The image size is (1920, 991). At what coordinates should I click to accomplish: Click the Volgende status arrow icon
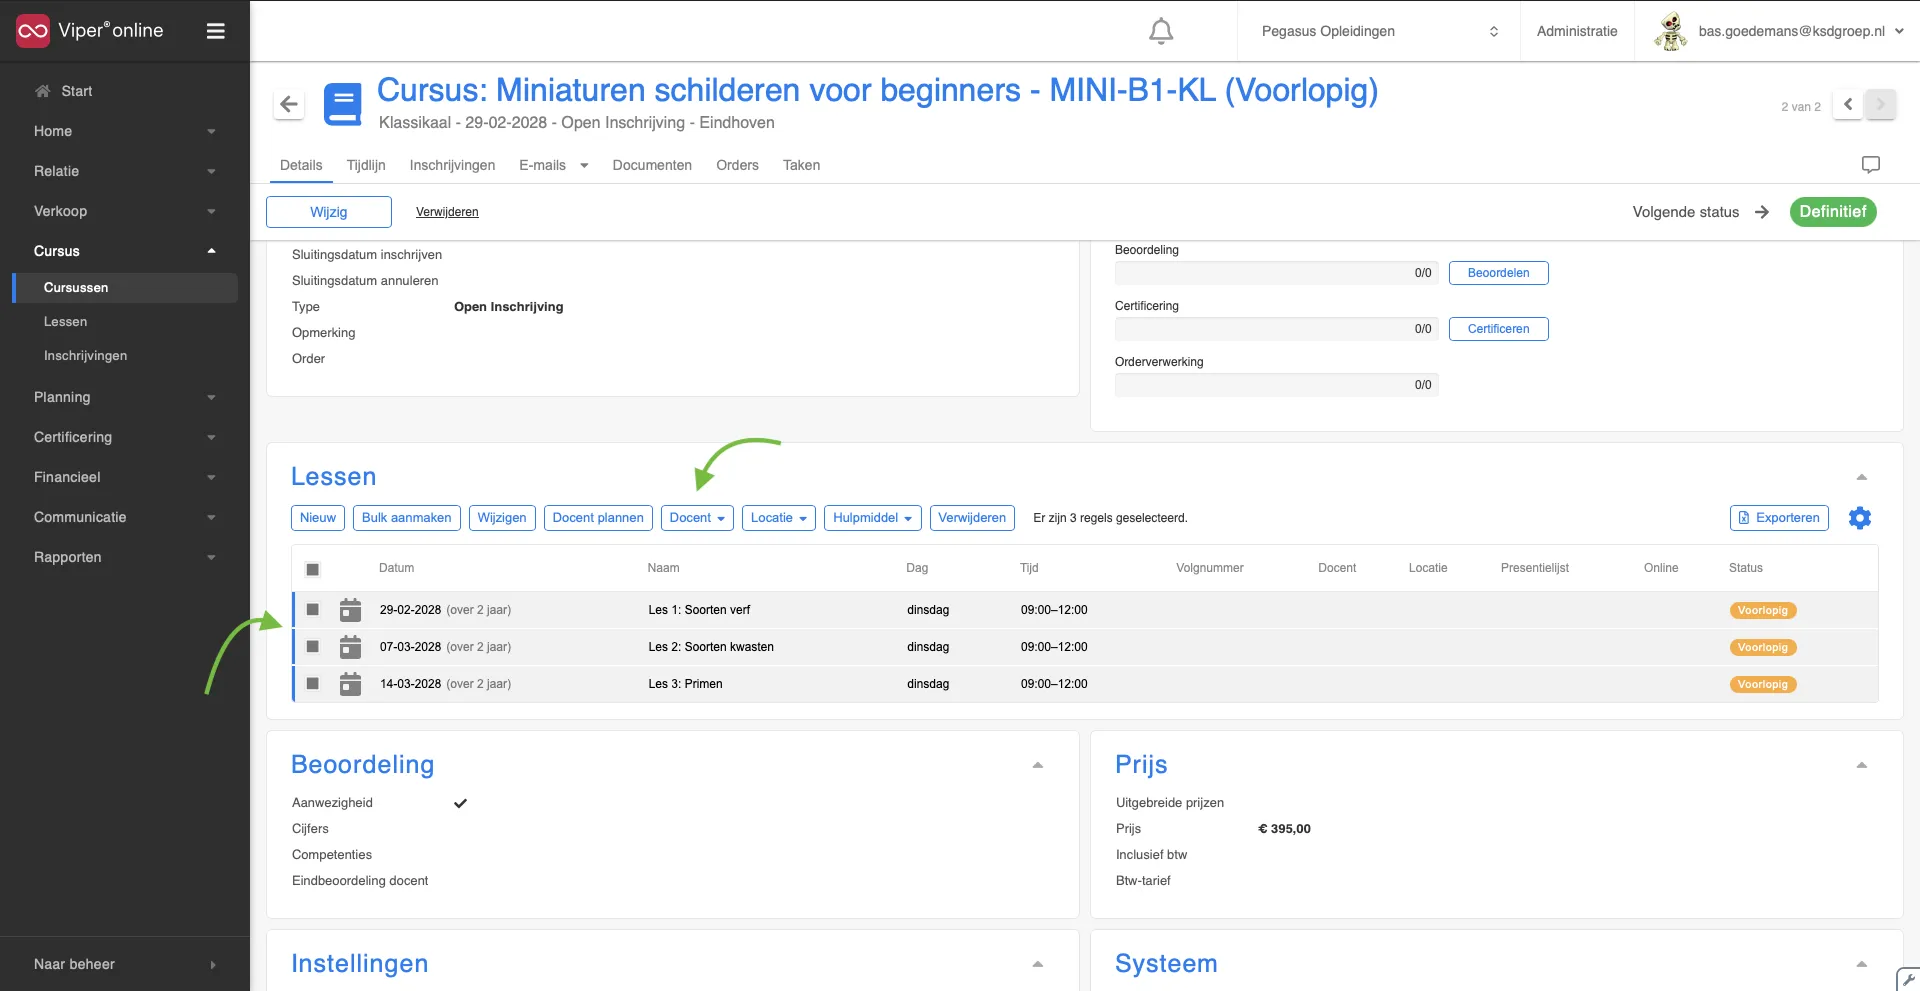pos(1762,212)
